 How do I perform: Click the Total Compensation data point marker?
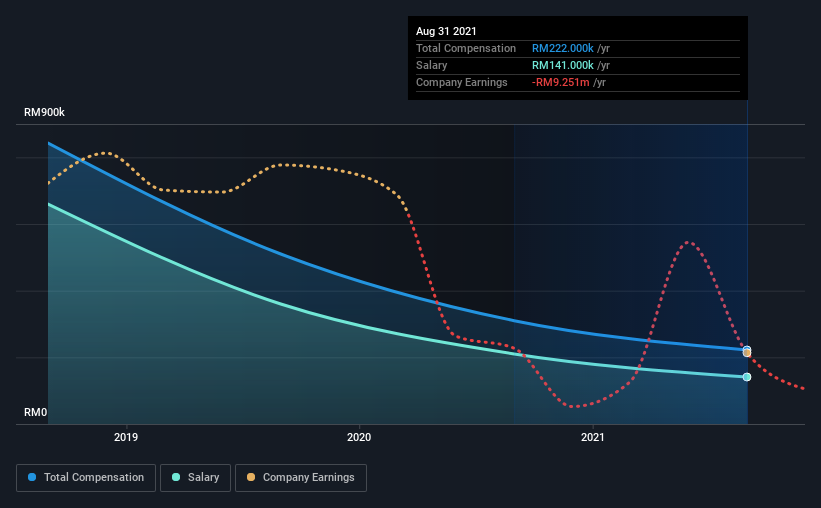click(747, 349)
